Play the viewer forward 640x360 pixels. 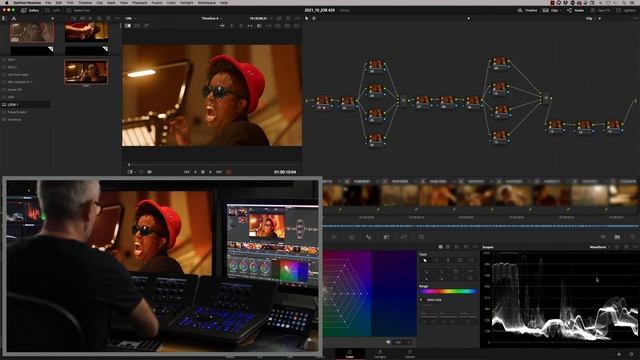coord(211,172)
